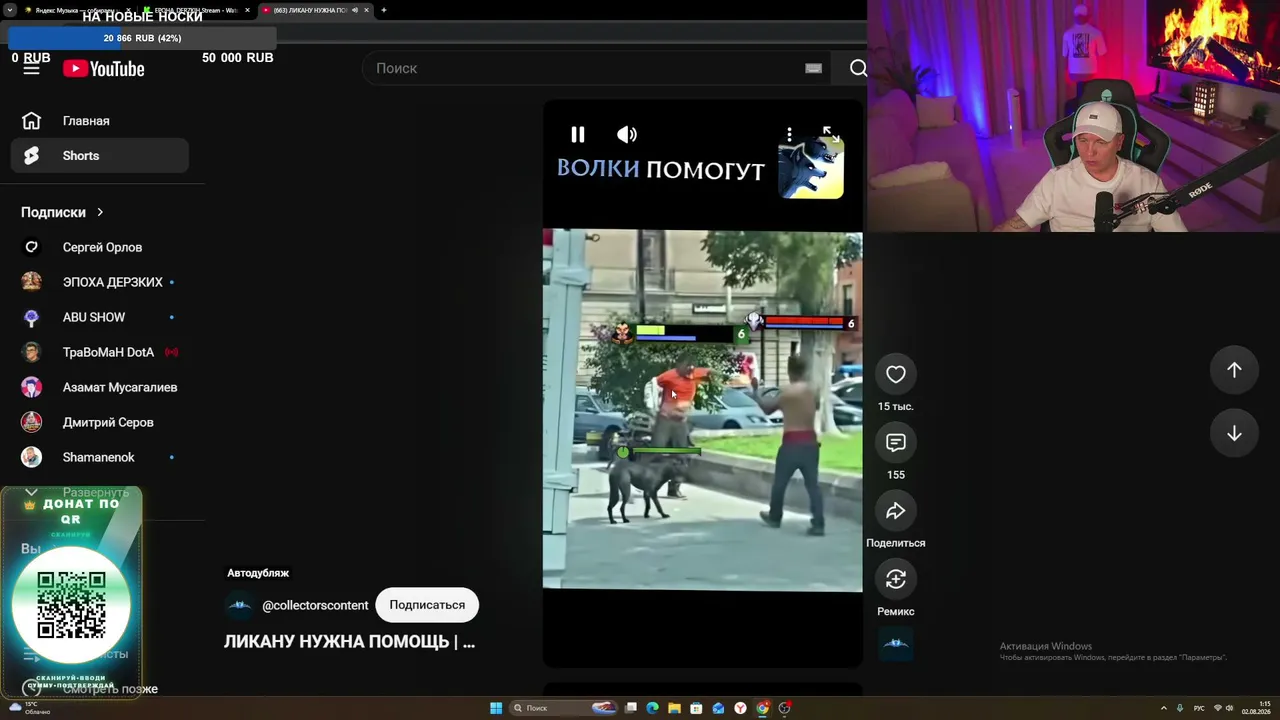Viewport: 1280px width, 720px height.
Task: Click the Shamanenok channel avatar
Action: pyautogui.click(x=32, y=457)
